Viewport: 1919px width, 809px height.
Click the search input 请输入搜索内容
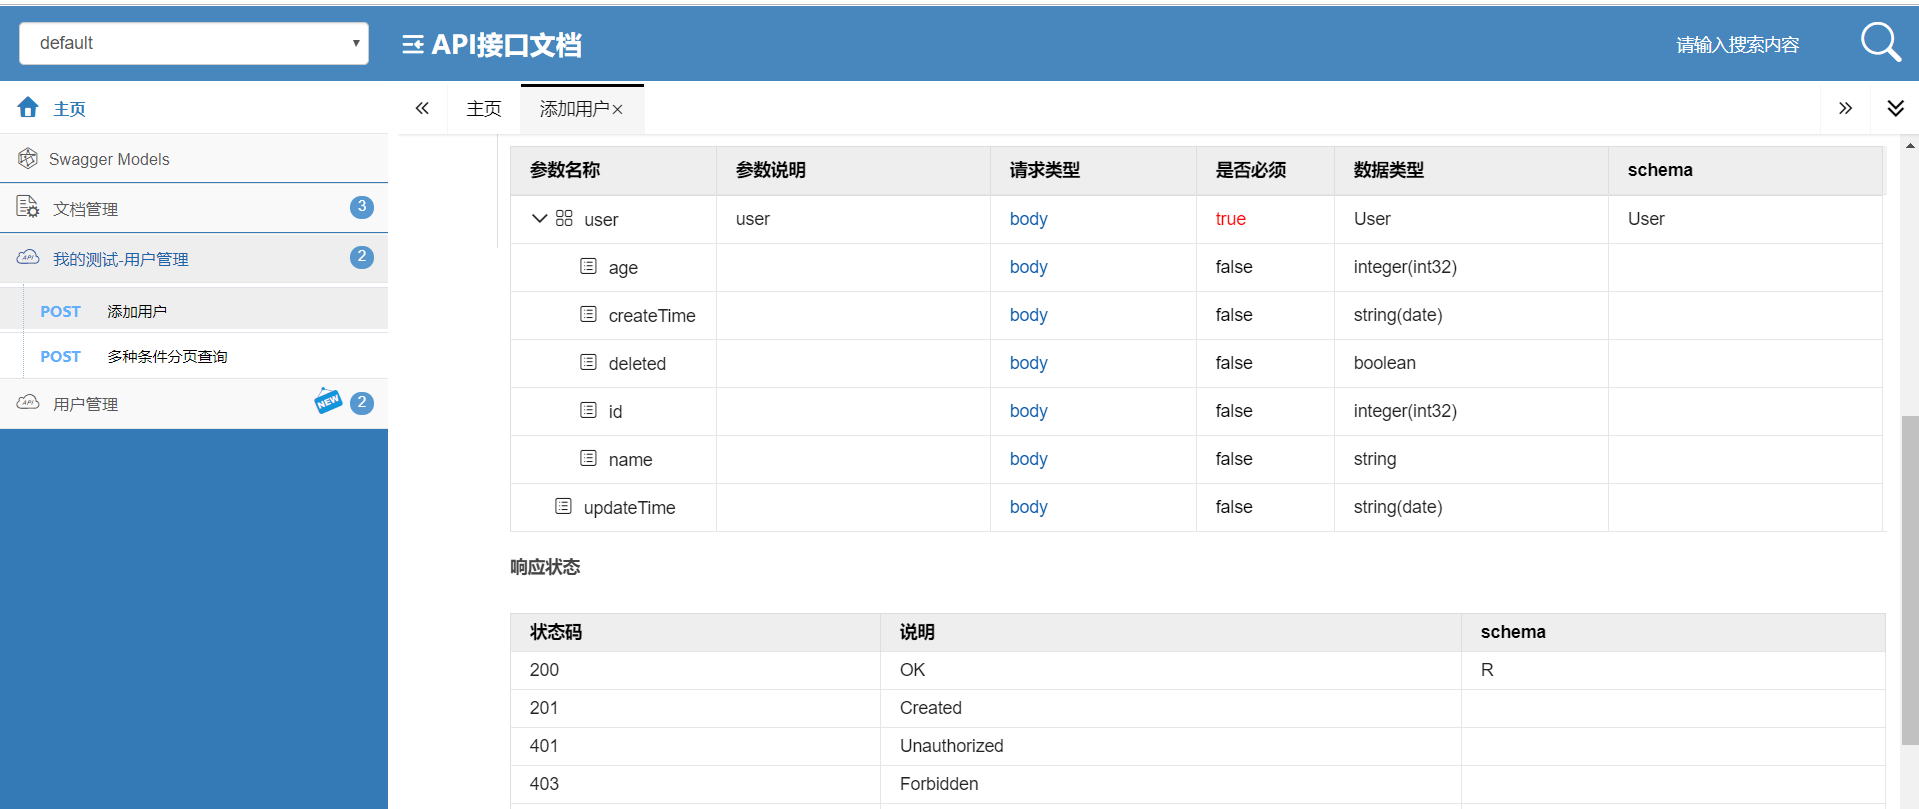(1737, 44)
